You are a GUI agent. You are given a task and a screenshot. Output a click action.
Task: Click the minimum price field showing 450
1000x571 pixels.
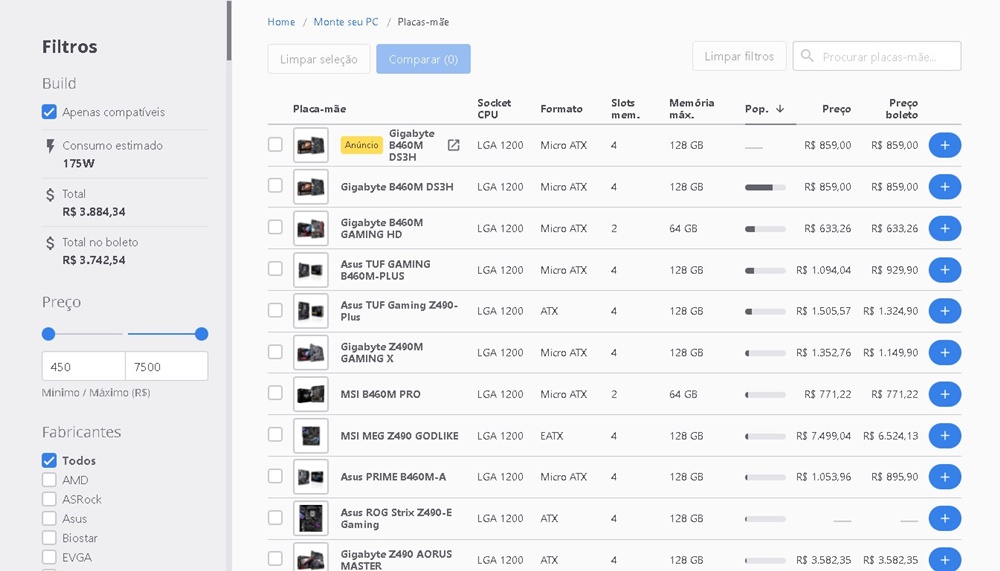click(x=84, y=366)
